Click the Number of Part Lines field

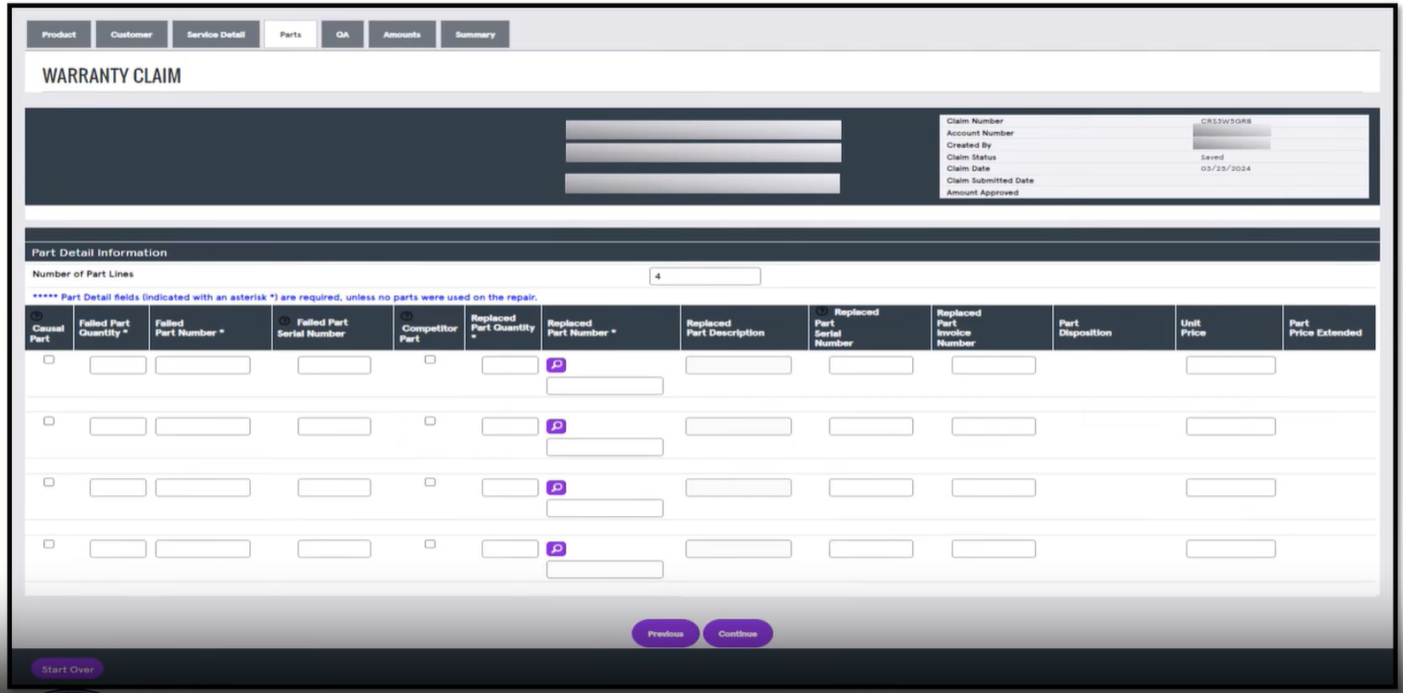click(x=705, y=277)
